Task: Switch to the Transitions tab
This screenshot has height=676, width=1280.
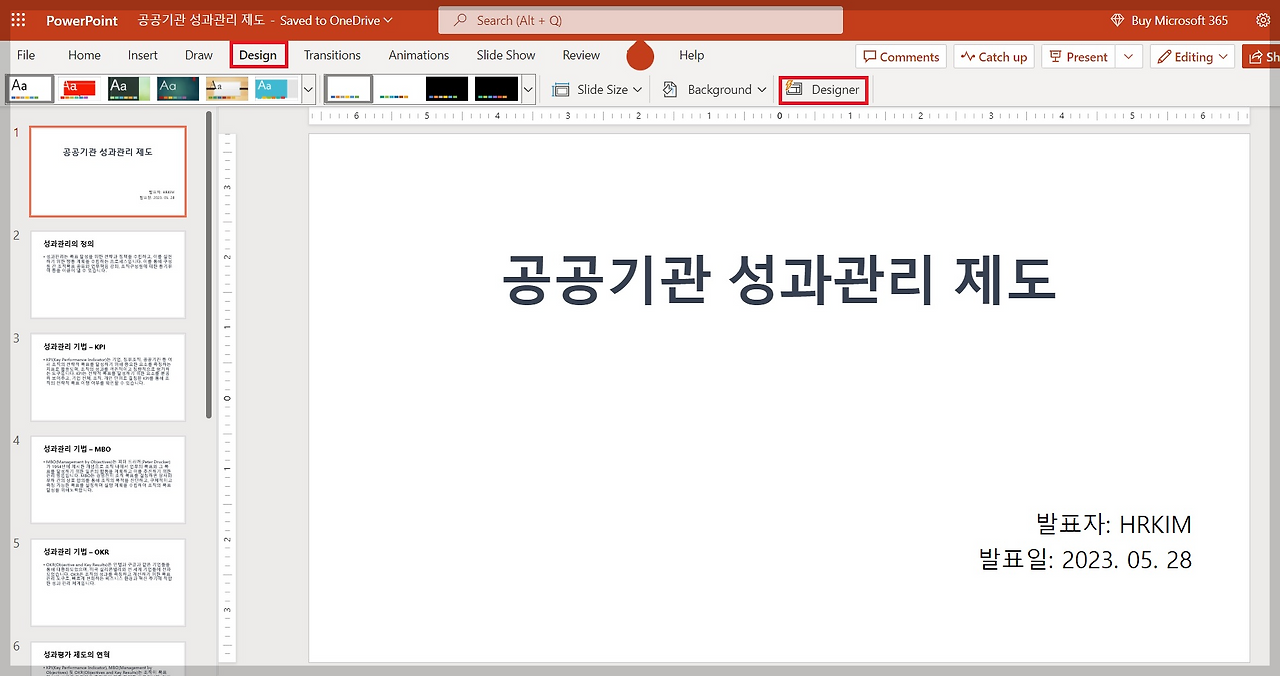Action: coord(332,55)
